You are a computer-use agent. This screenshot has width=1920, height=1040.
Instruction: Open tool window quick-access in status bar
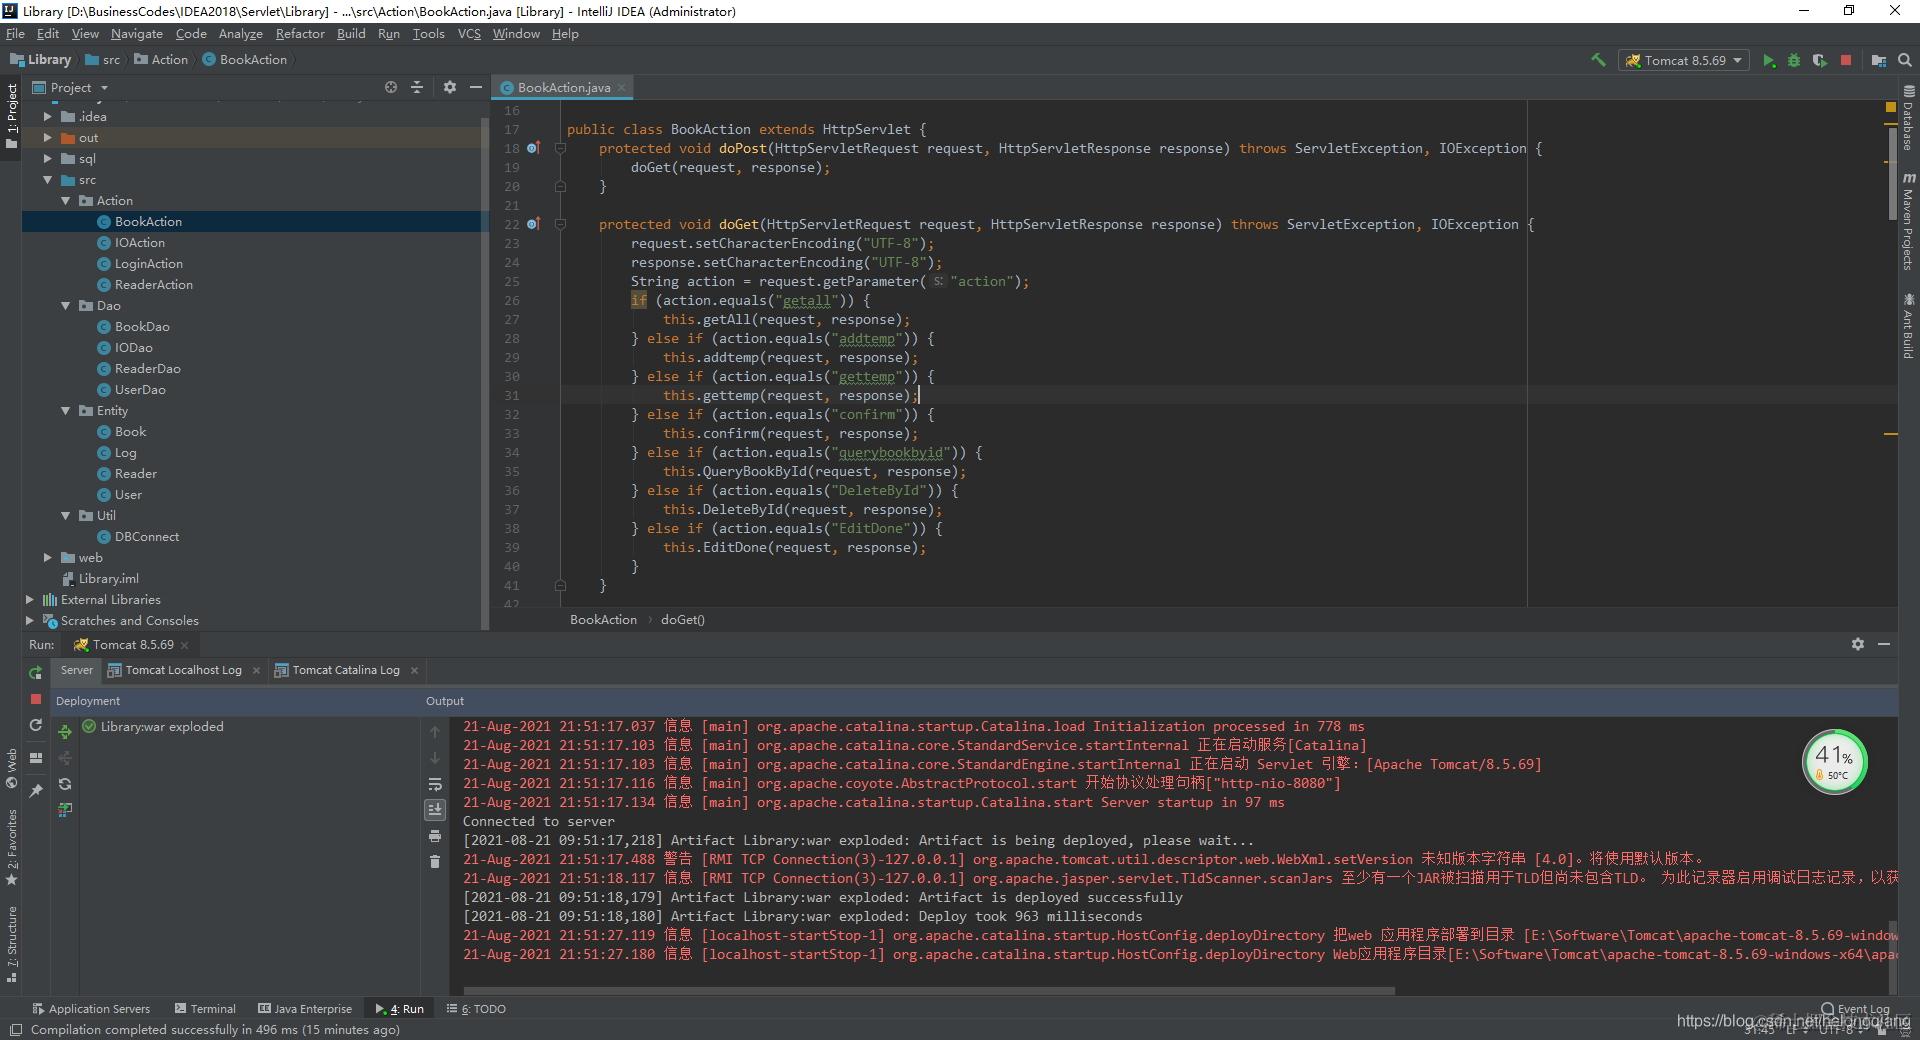[x=15, y=1030]
